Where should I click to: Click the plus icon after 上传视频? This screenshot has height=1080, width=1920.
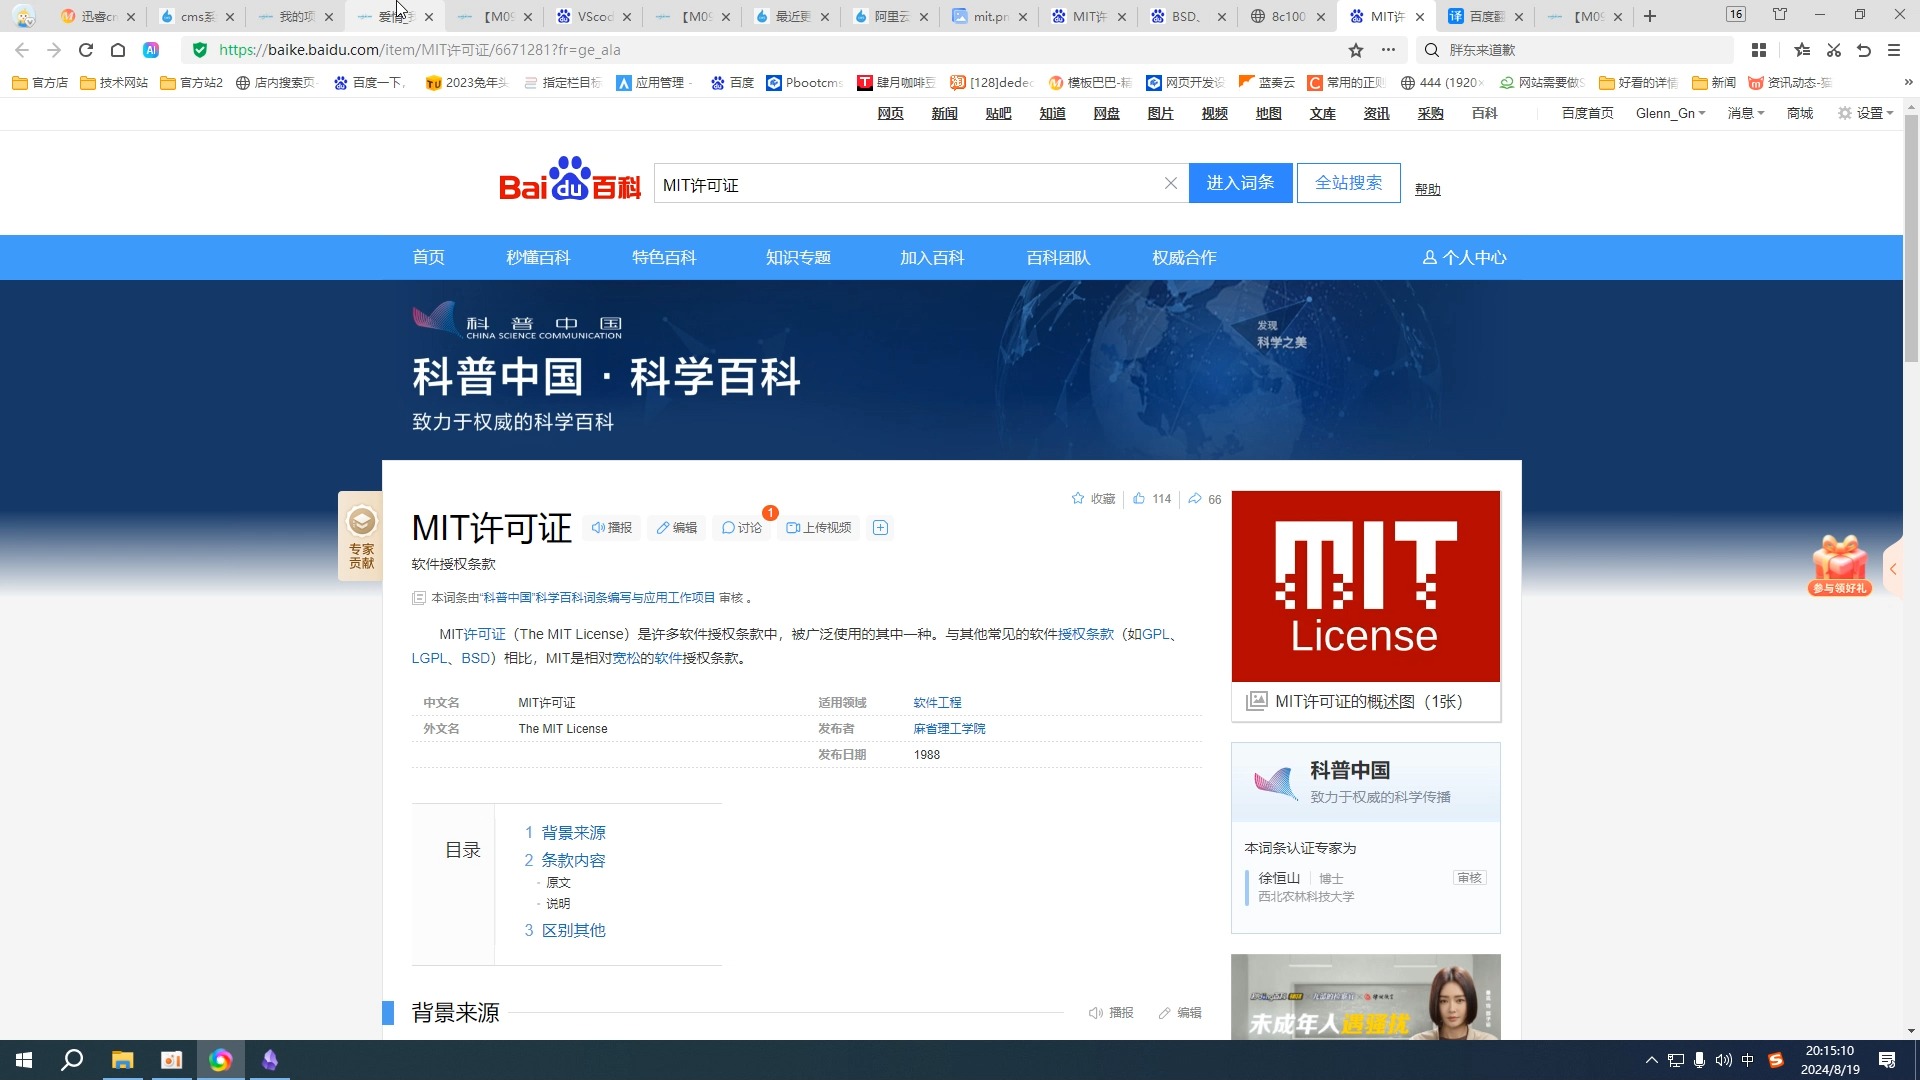point(880,528)
